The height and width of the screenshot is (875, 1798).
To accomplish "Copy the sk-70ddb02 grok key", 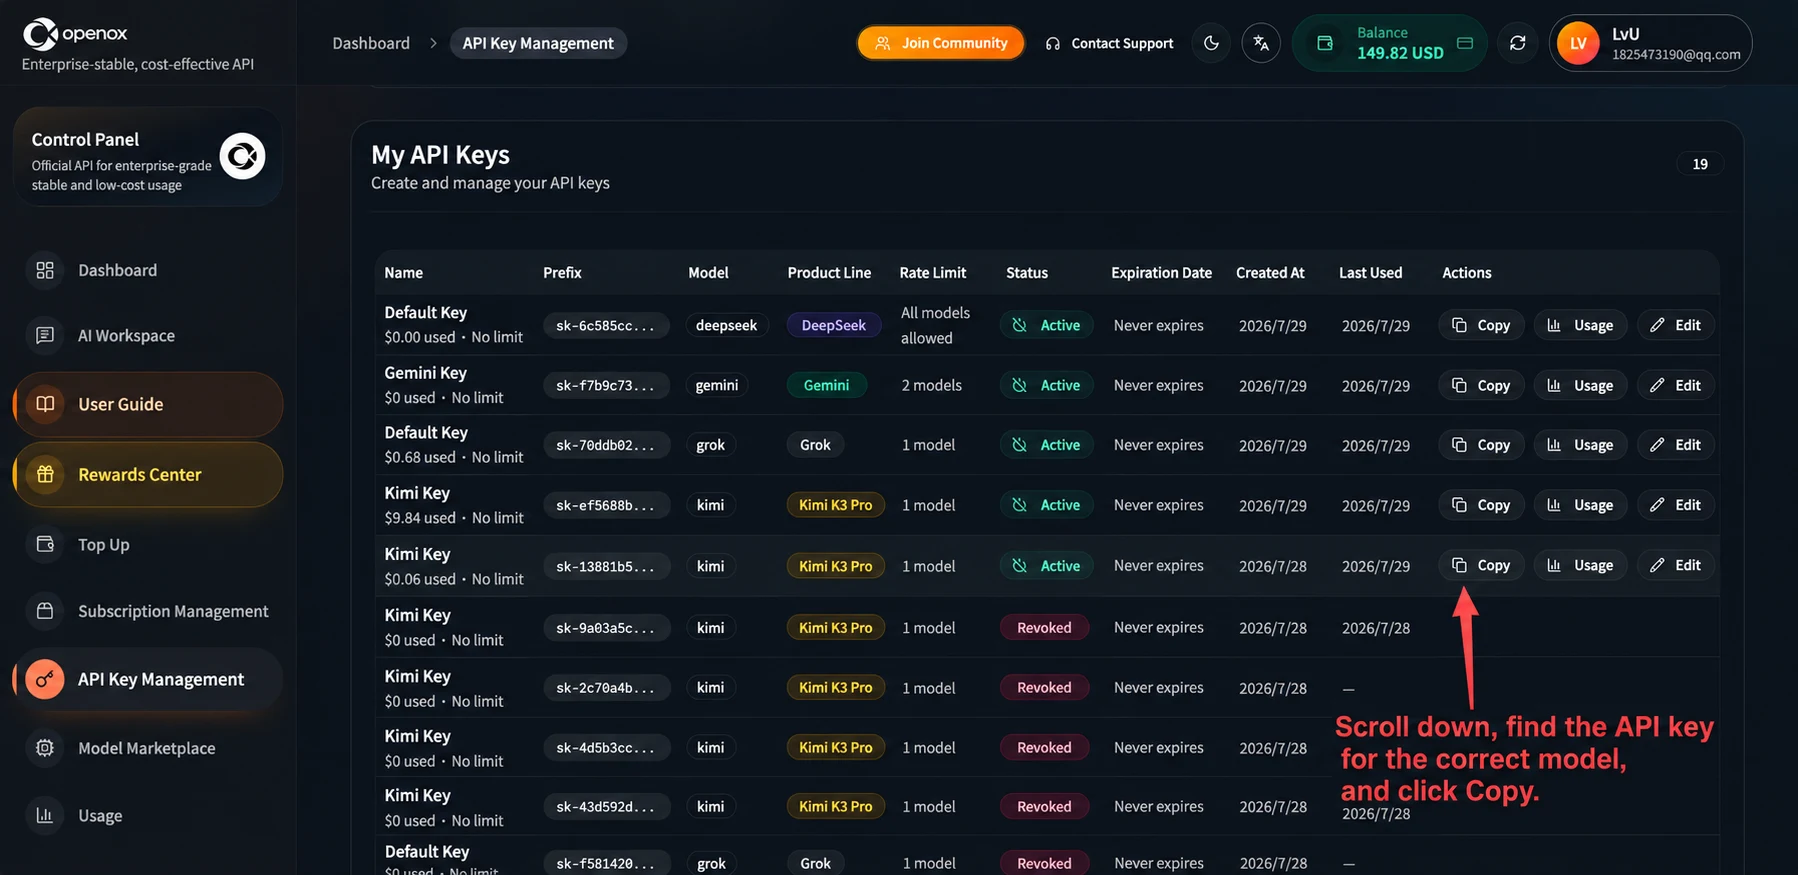I will [1481, 445].
